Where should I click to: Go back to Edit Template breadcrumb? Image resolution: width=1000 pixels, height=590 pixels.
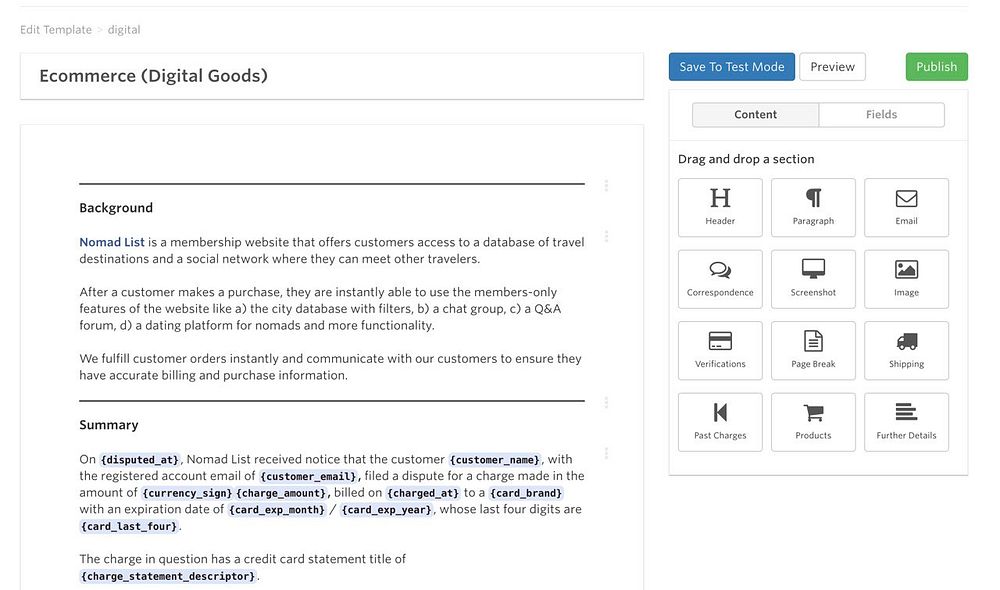(56, 30)
